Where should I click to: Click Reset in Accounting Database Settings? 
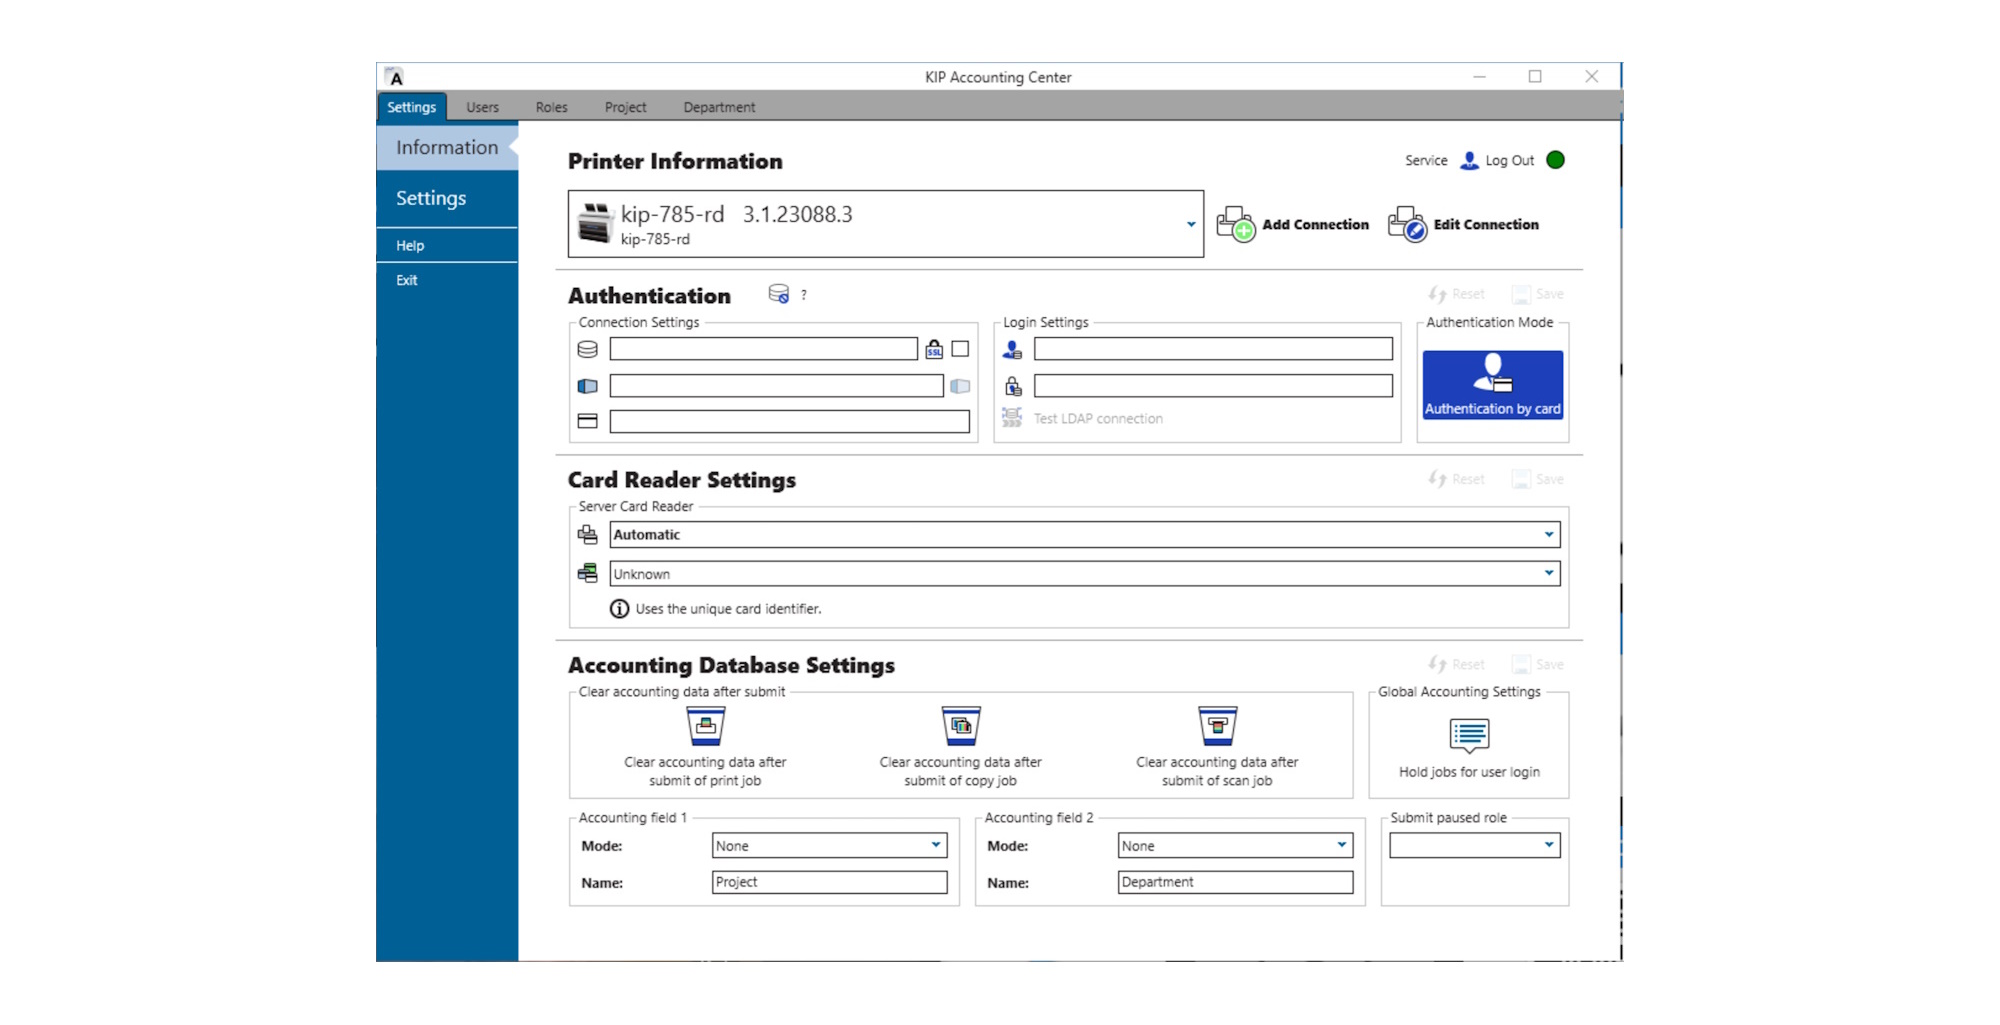[x=1457, y=664]
